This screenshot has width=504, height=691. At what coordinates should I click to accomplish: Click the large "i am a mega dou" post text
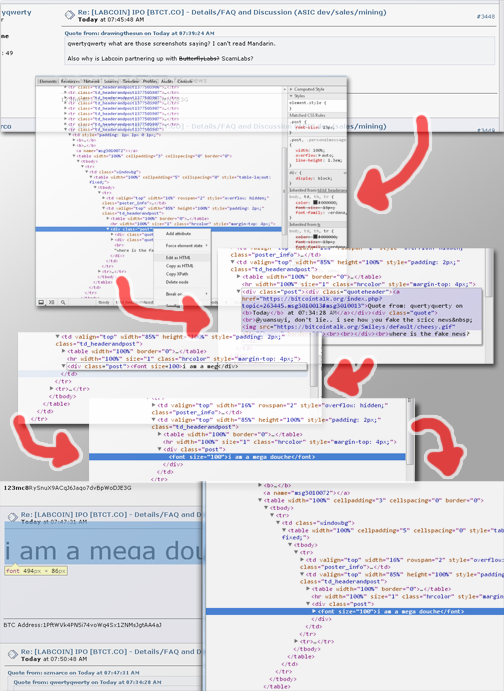tap(104, 551)
